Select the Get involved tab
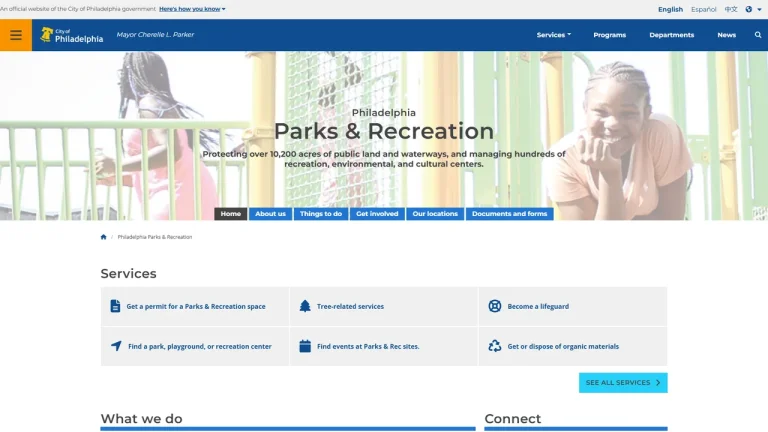Viewport: 768px width, 432px height. click(x=377, y=214)
